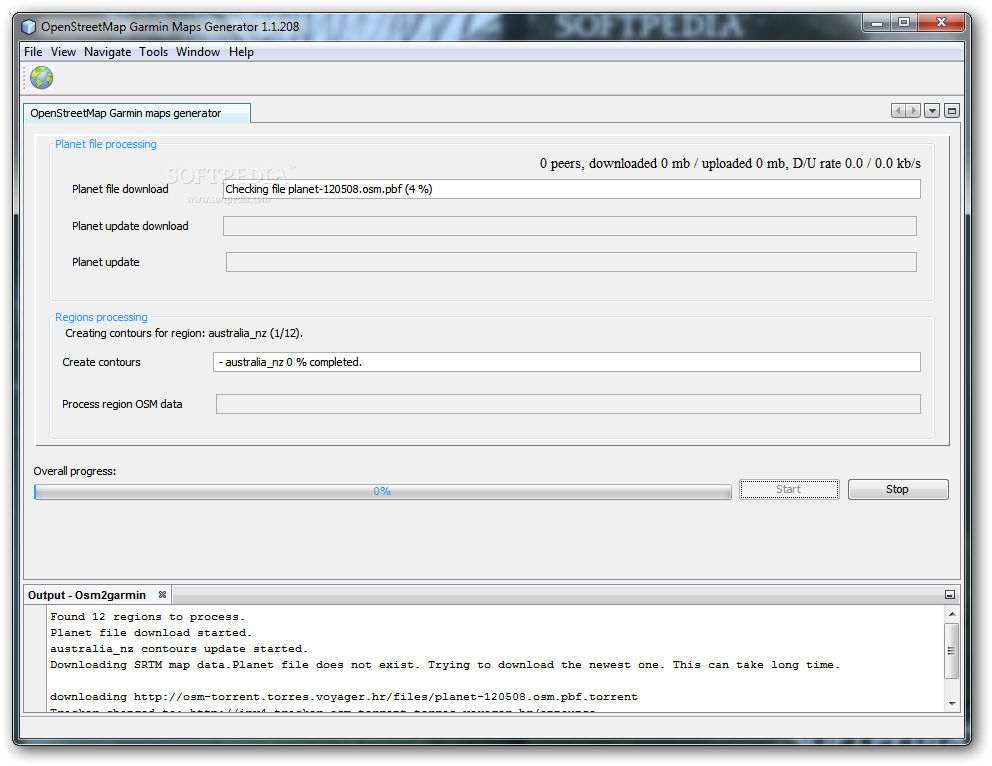Maximize the application window
This screenshot has width=992, height=766.
(904, 23)
